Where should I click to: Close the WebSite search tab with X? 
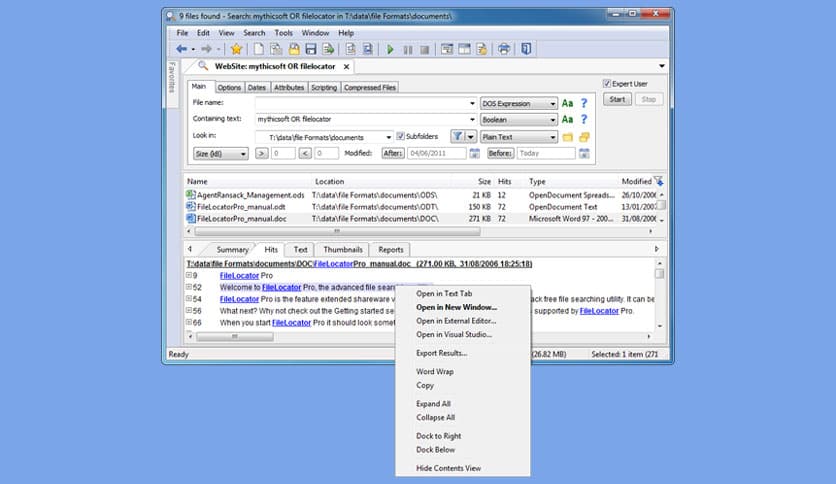coord(347,67)
